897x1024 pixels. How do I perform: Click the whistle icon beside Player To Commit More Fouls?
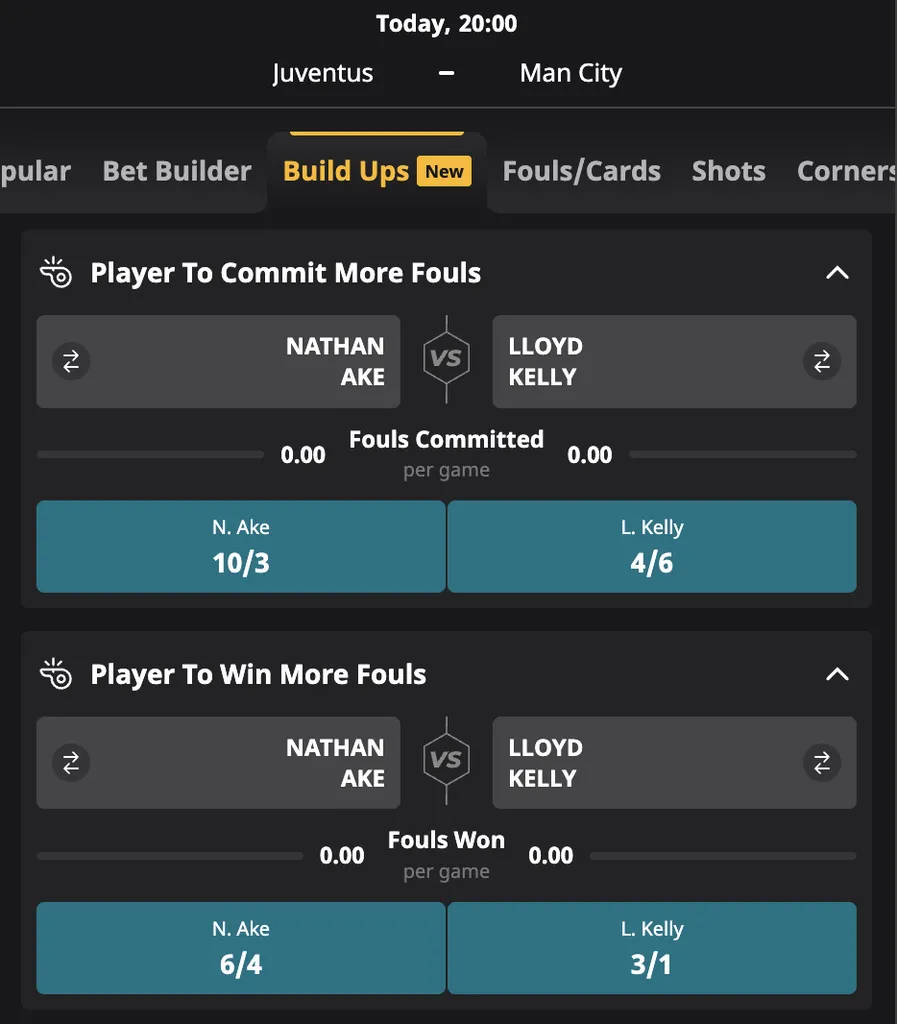click(55, 272)
